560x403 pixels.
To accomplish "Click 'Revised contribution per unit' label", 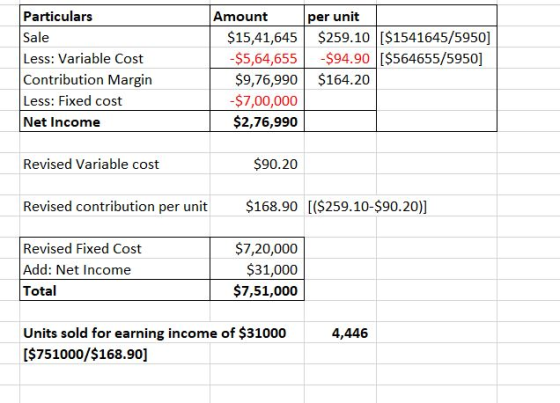I will pos(115,206).
